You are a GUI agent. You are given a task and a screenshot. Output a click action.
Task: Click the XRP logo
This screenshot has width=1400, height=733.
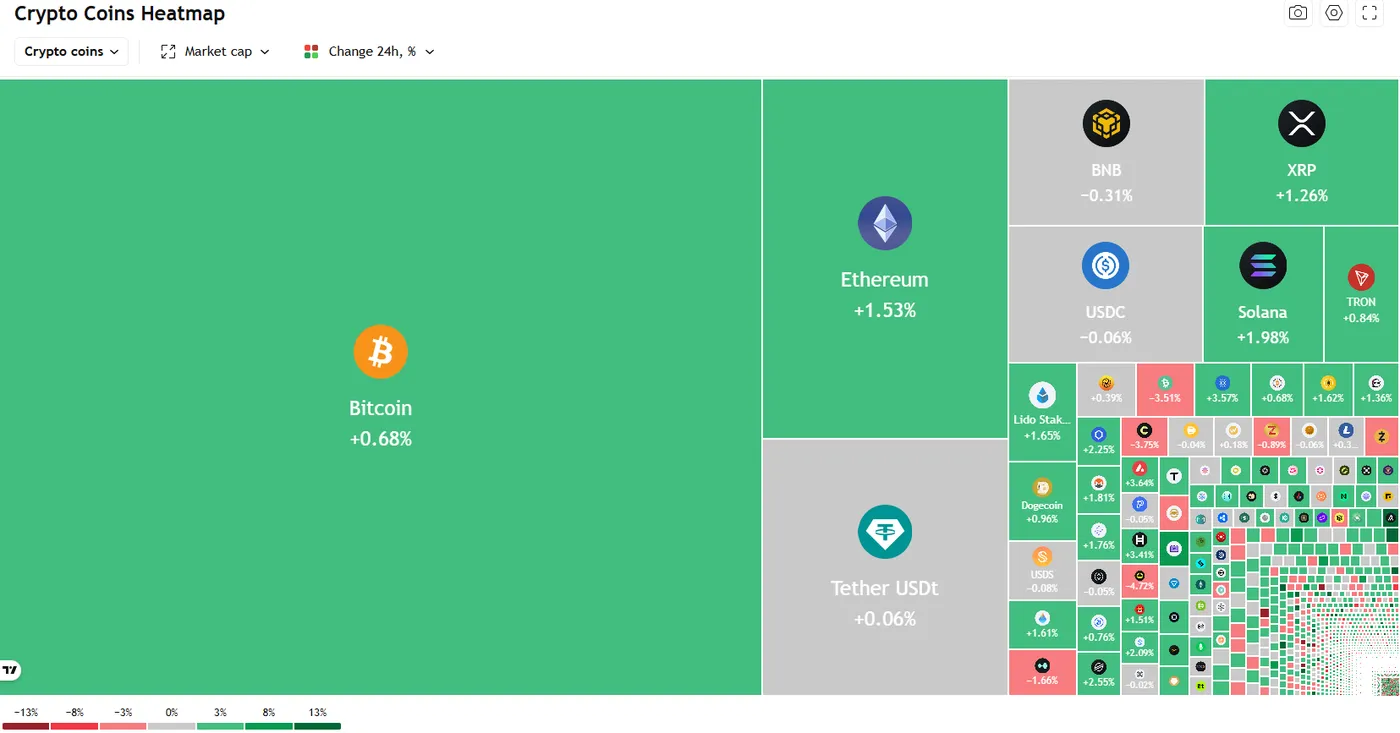coord(1302,124)
